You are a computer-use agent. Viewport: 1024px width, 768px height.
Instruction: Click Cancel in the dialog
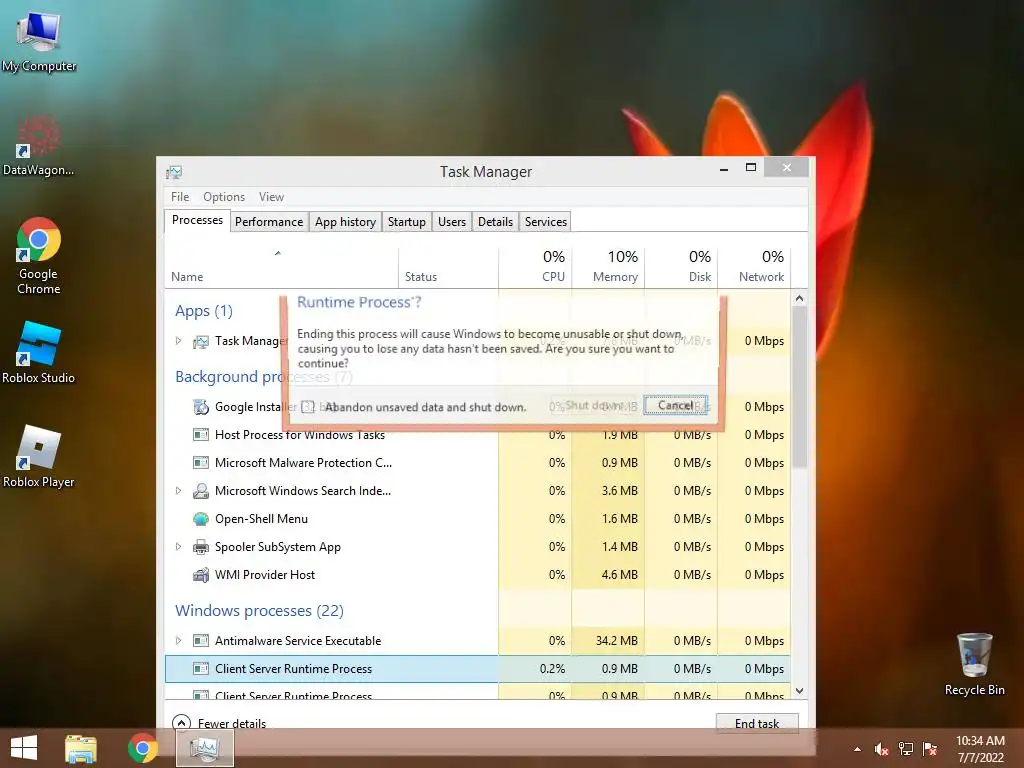(675, 406)
